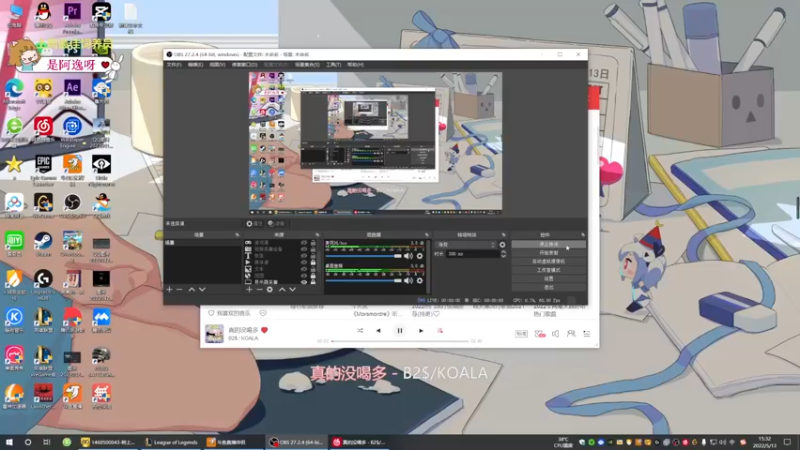Add a new scene with the plus icon
The height and width of the screenshot is (450, 800).
pos(169,289)
